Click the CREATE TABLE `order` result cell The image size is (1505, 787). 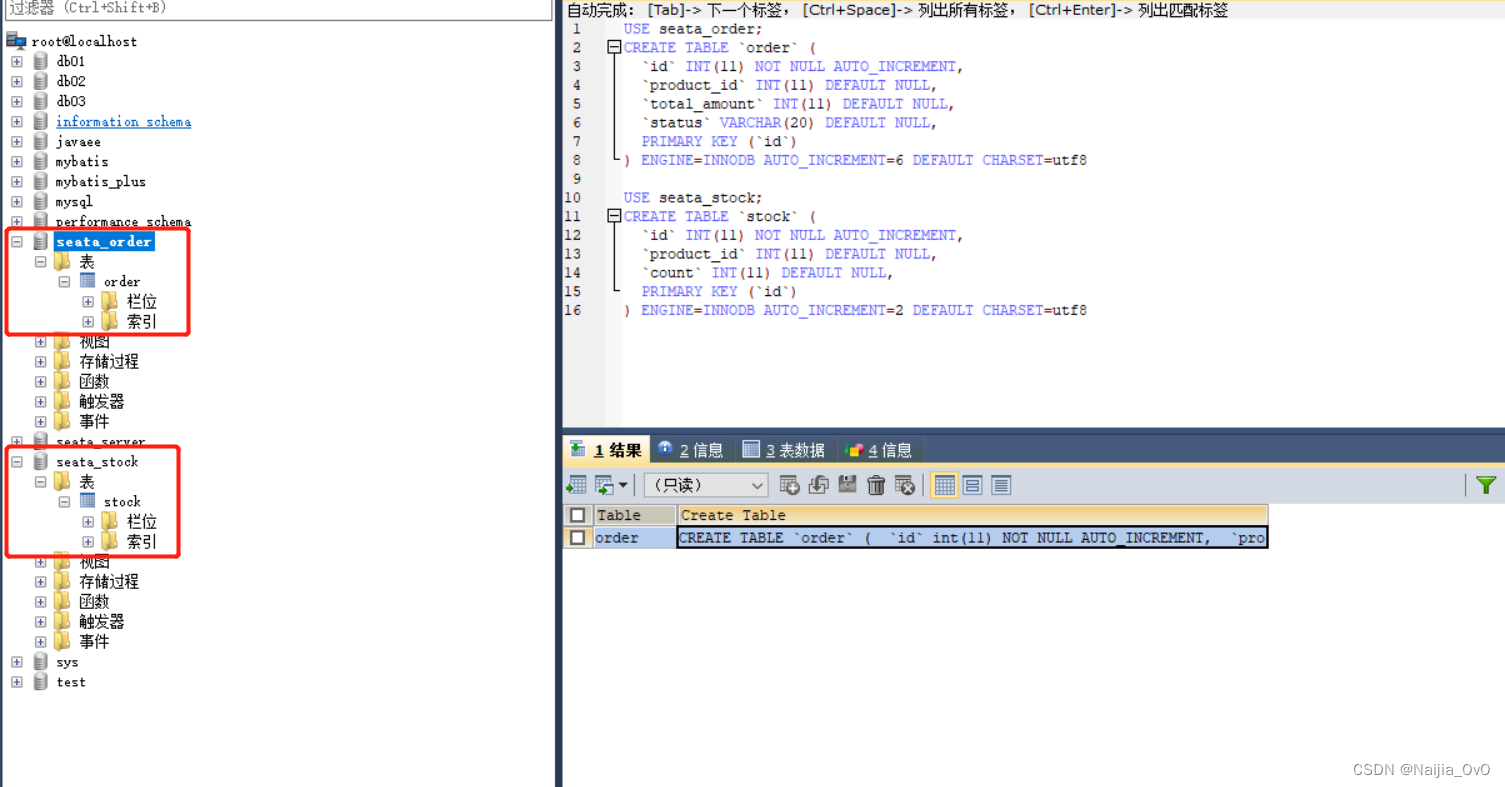[972, 538]
